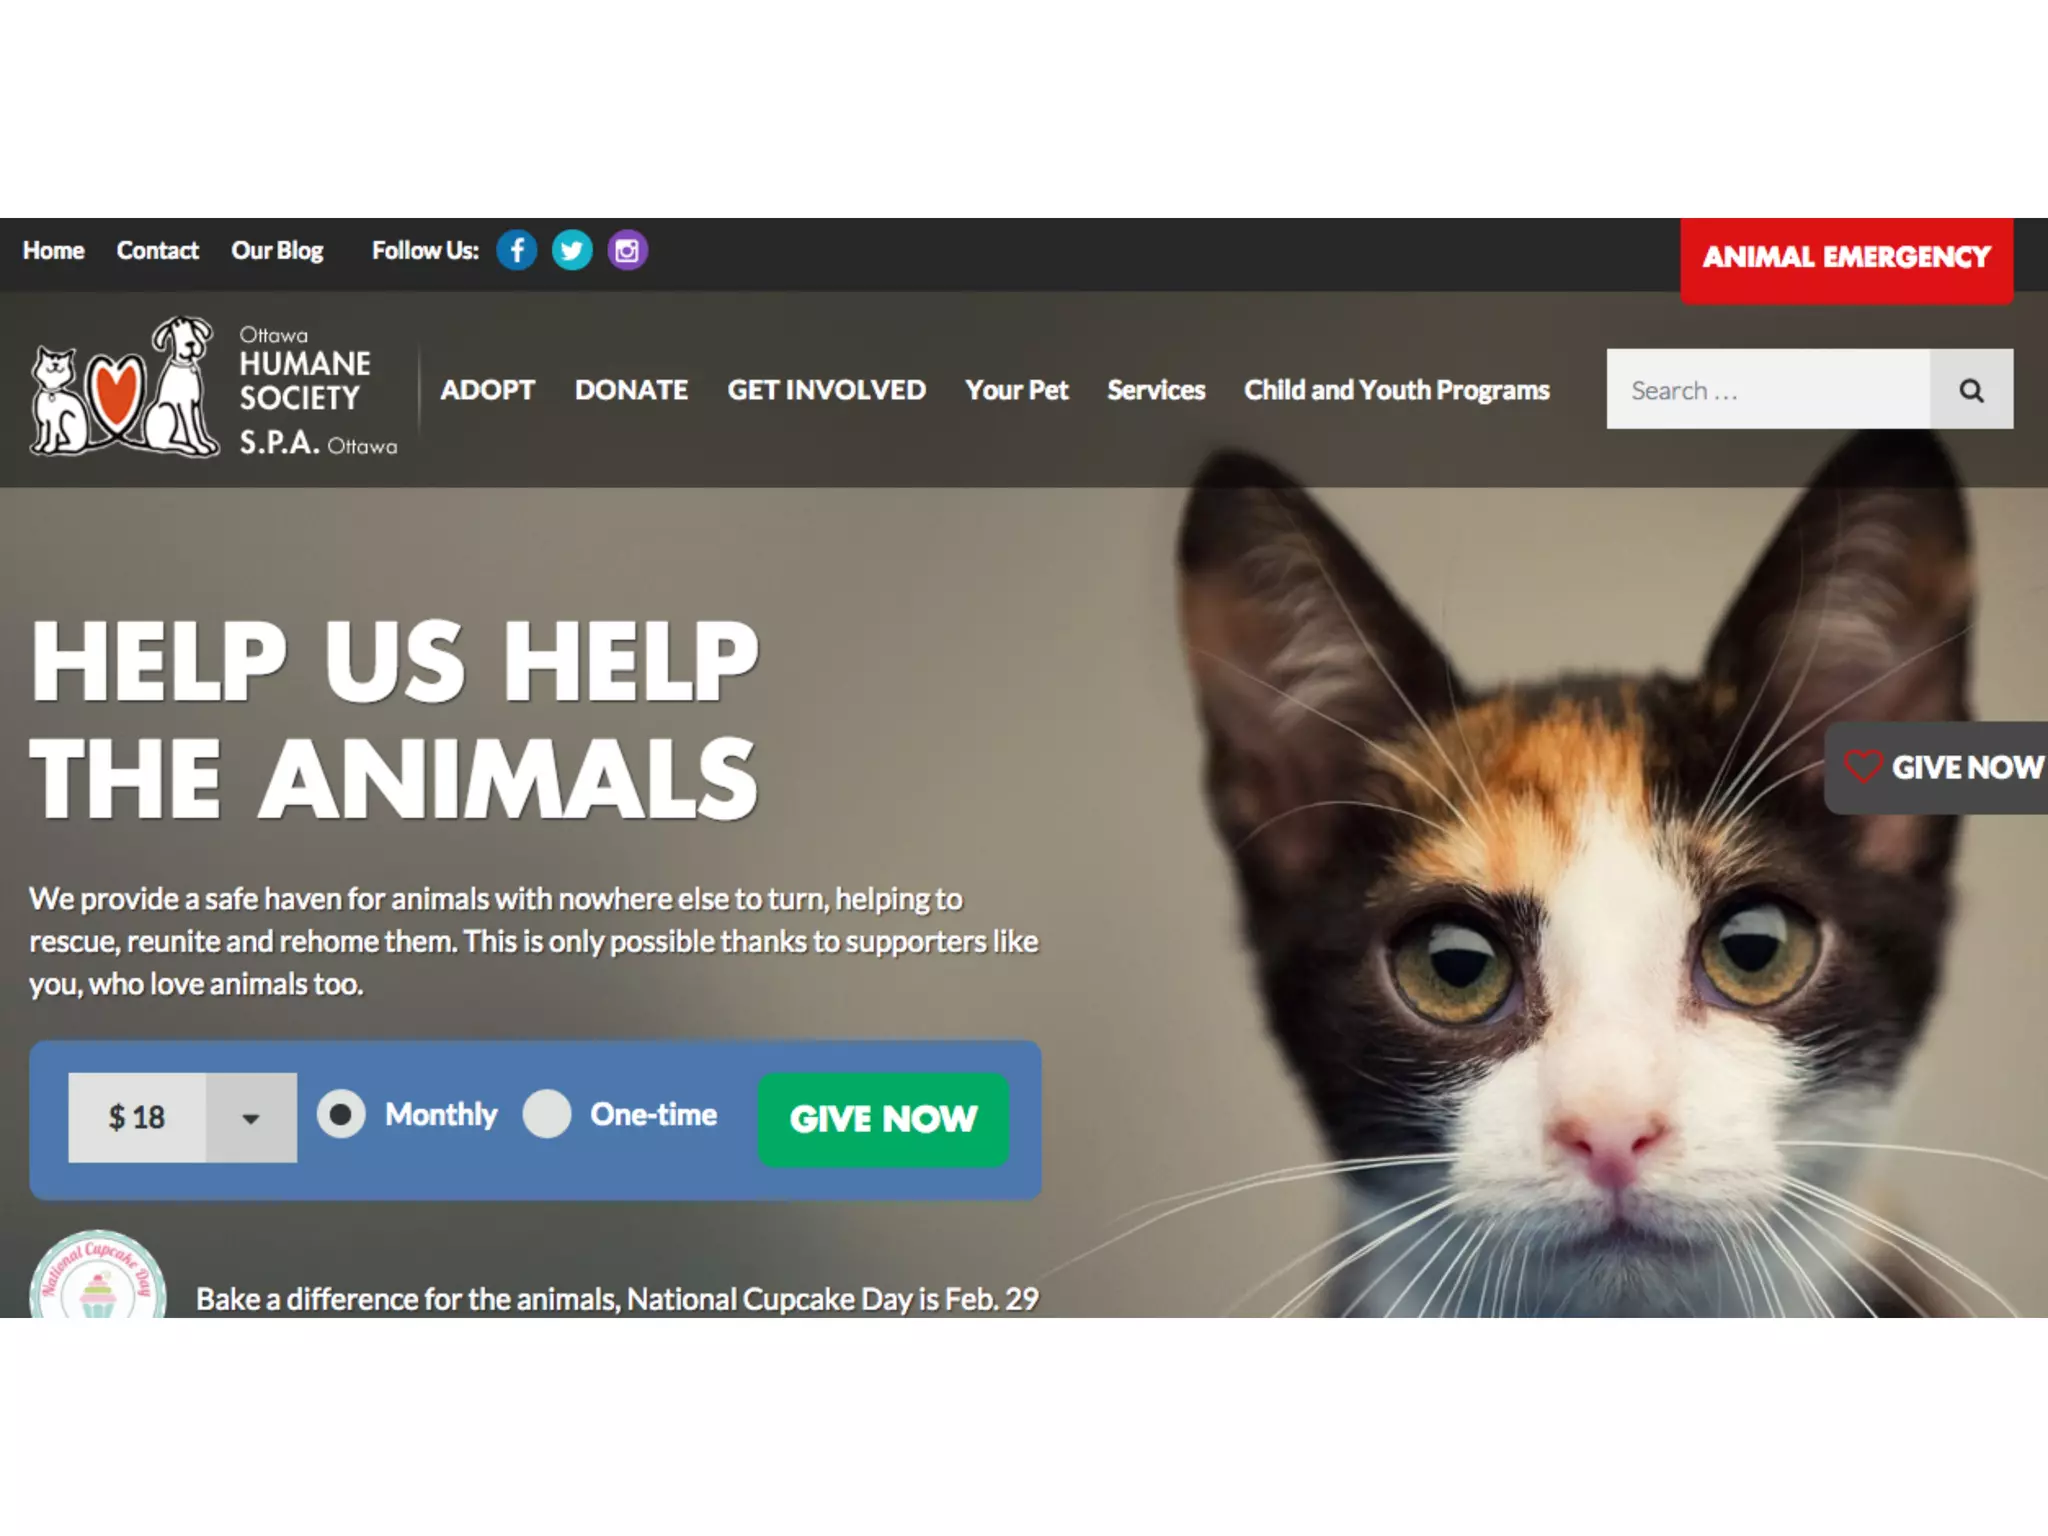Open the Instagram social icon
This screenshot has height=1536, width=2048.
coord(627,250)
